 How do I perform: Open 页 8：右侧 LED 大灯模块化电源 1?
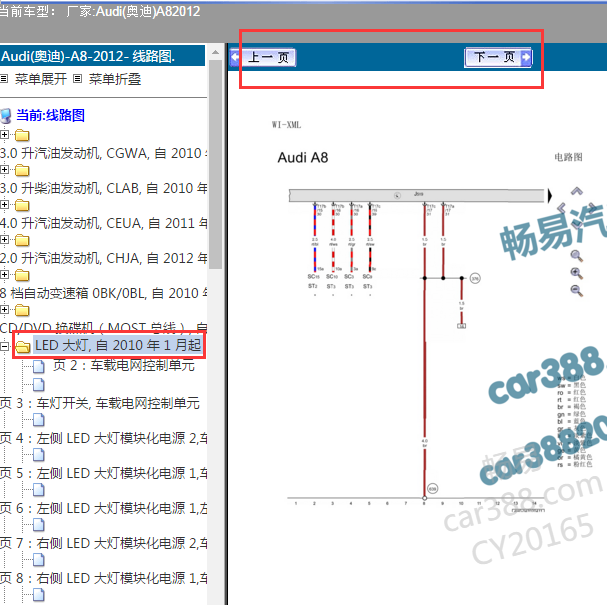point(103,578)
